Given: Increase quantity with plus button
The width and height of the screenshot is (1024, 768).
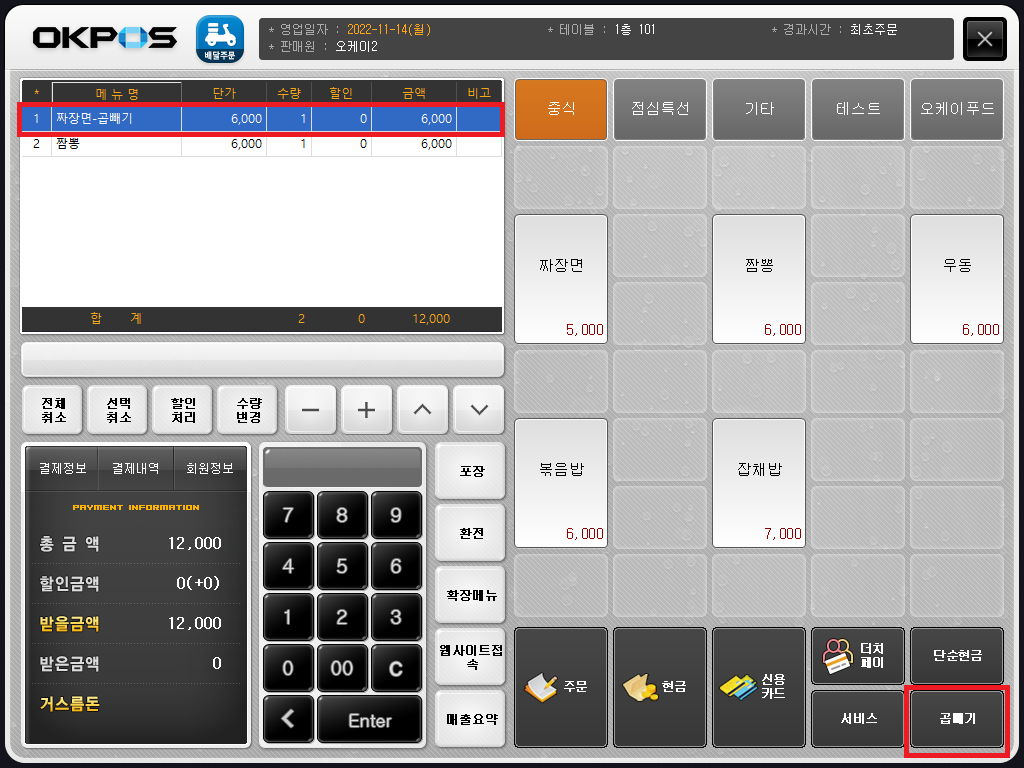Looking at the screenshot, I should pos(367,410).
